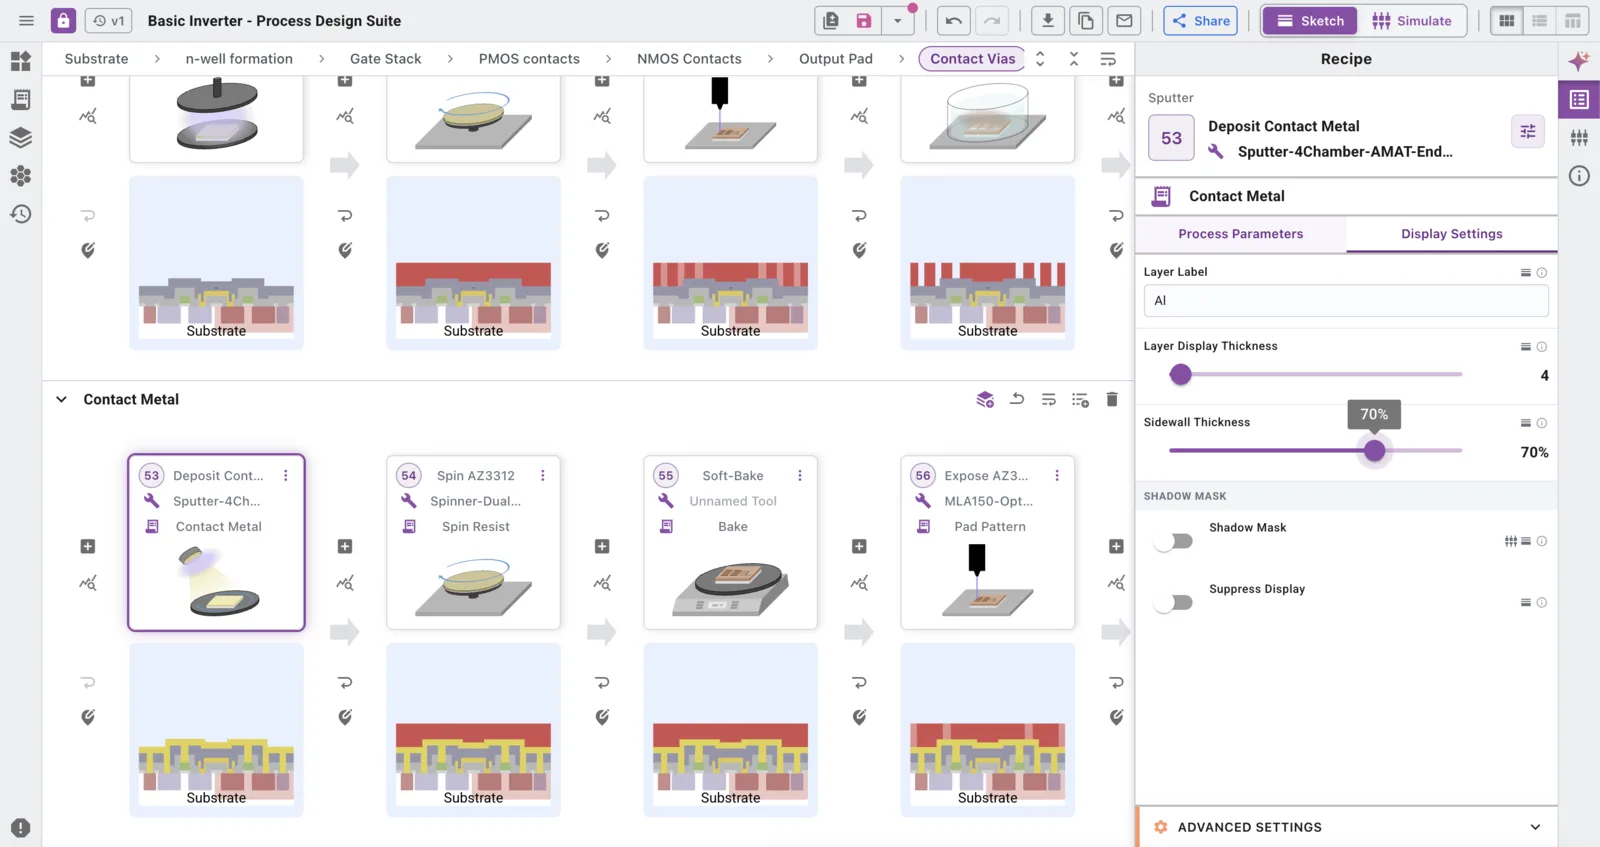This screenshot has height=847, width=1600.
Task: Open the layers stack icon in left sidebar
Action: (21, 138)
